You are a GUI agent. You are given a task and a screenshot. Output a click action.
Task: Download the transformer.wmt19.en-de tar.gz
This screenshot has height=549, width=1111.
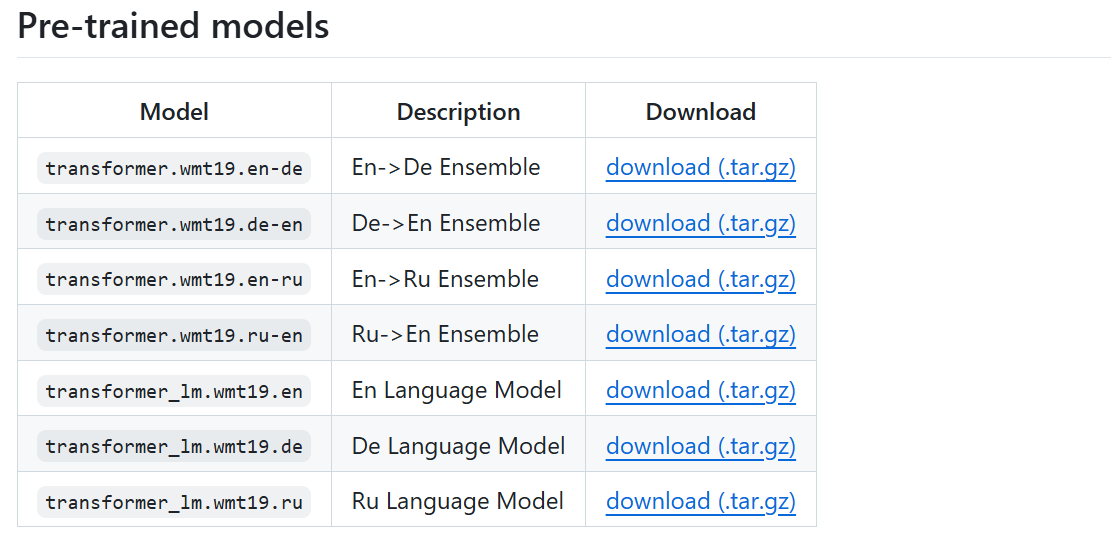701,168
